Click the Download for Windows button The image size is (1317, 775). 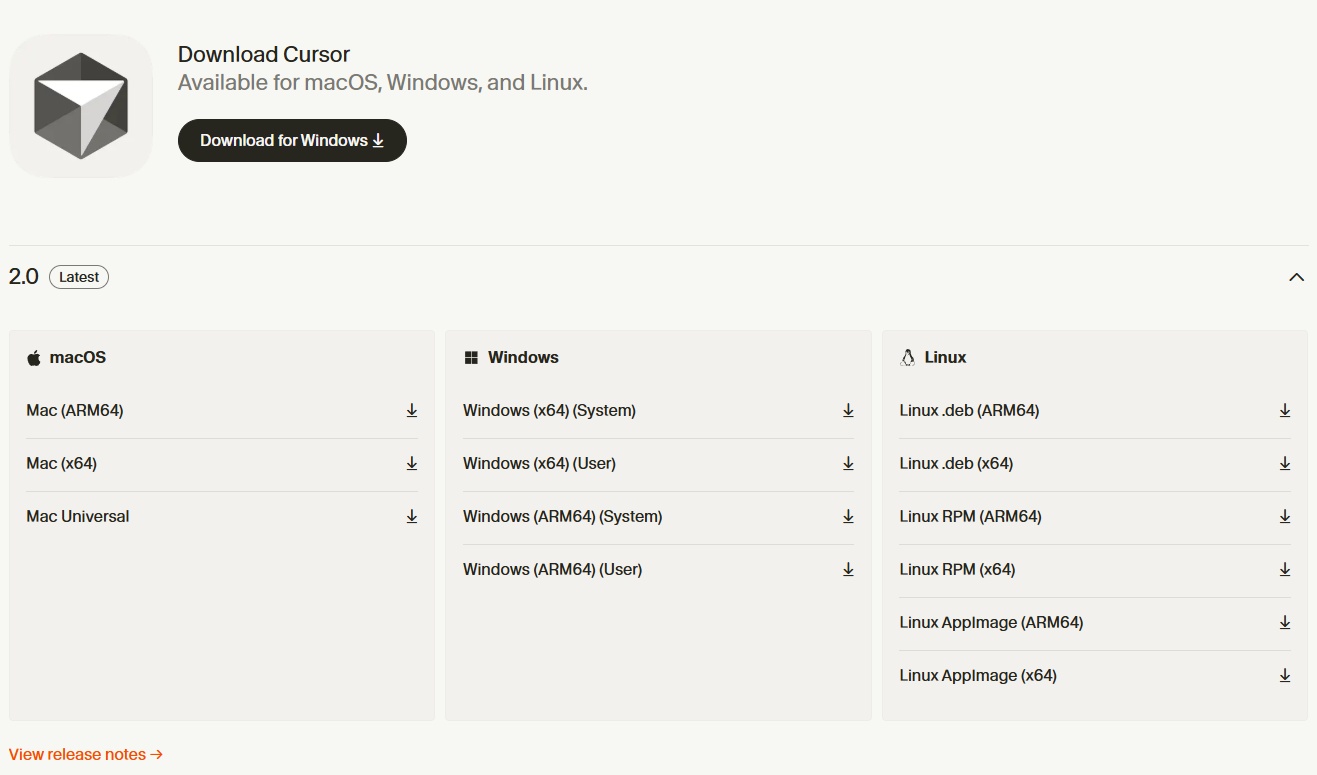coord(292,140)
